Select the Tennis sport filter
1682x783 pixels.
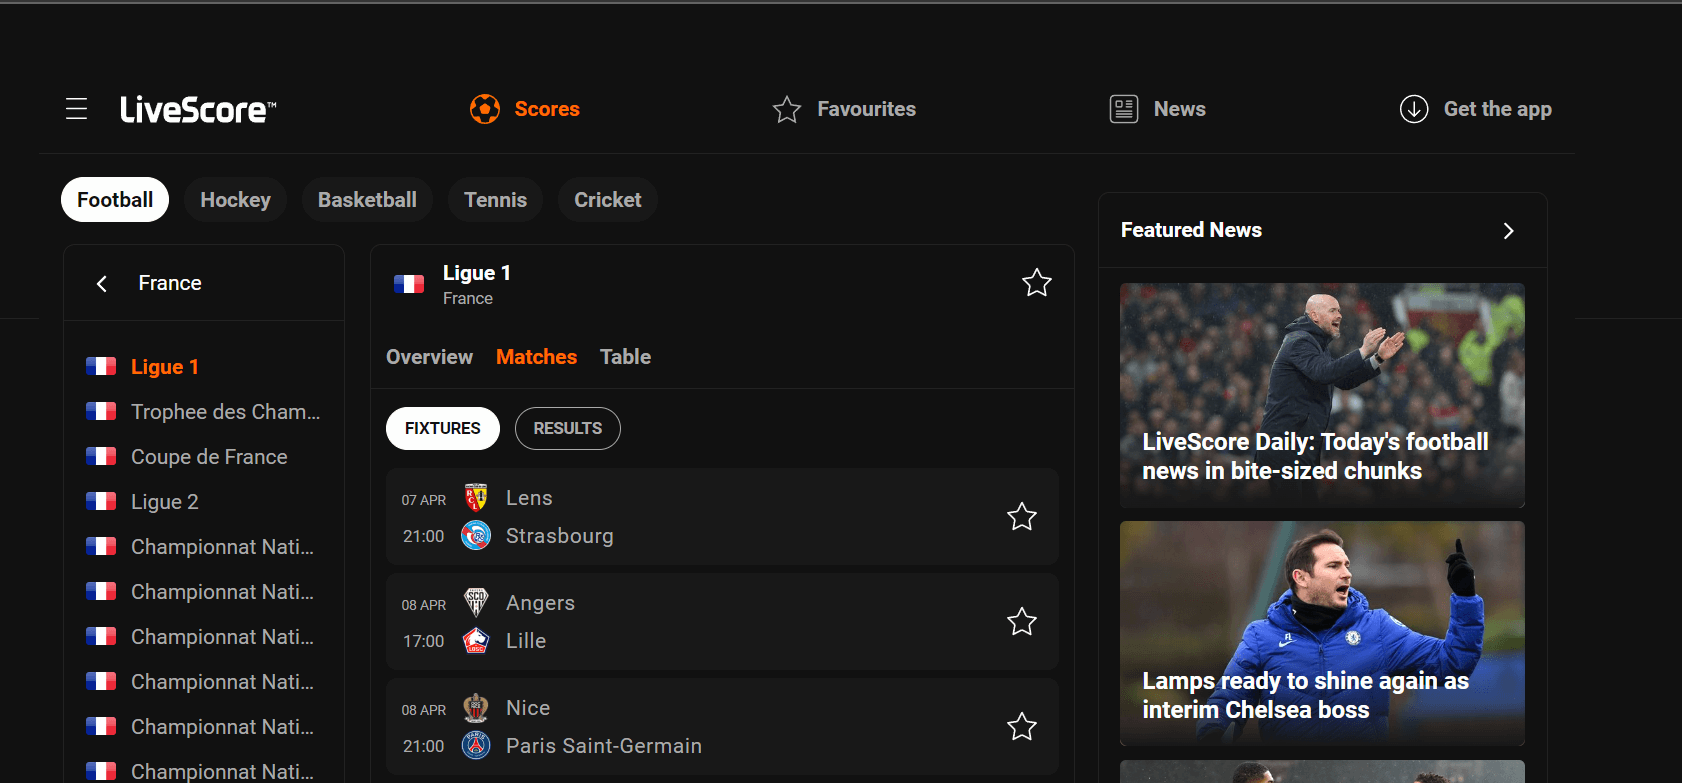tap(495, 200)
